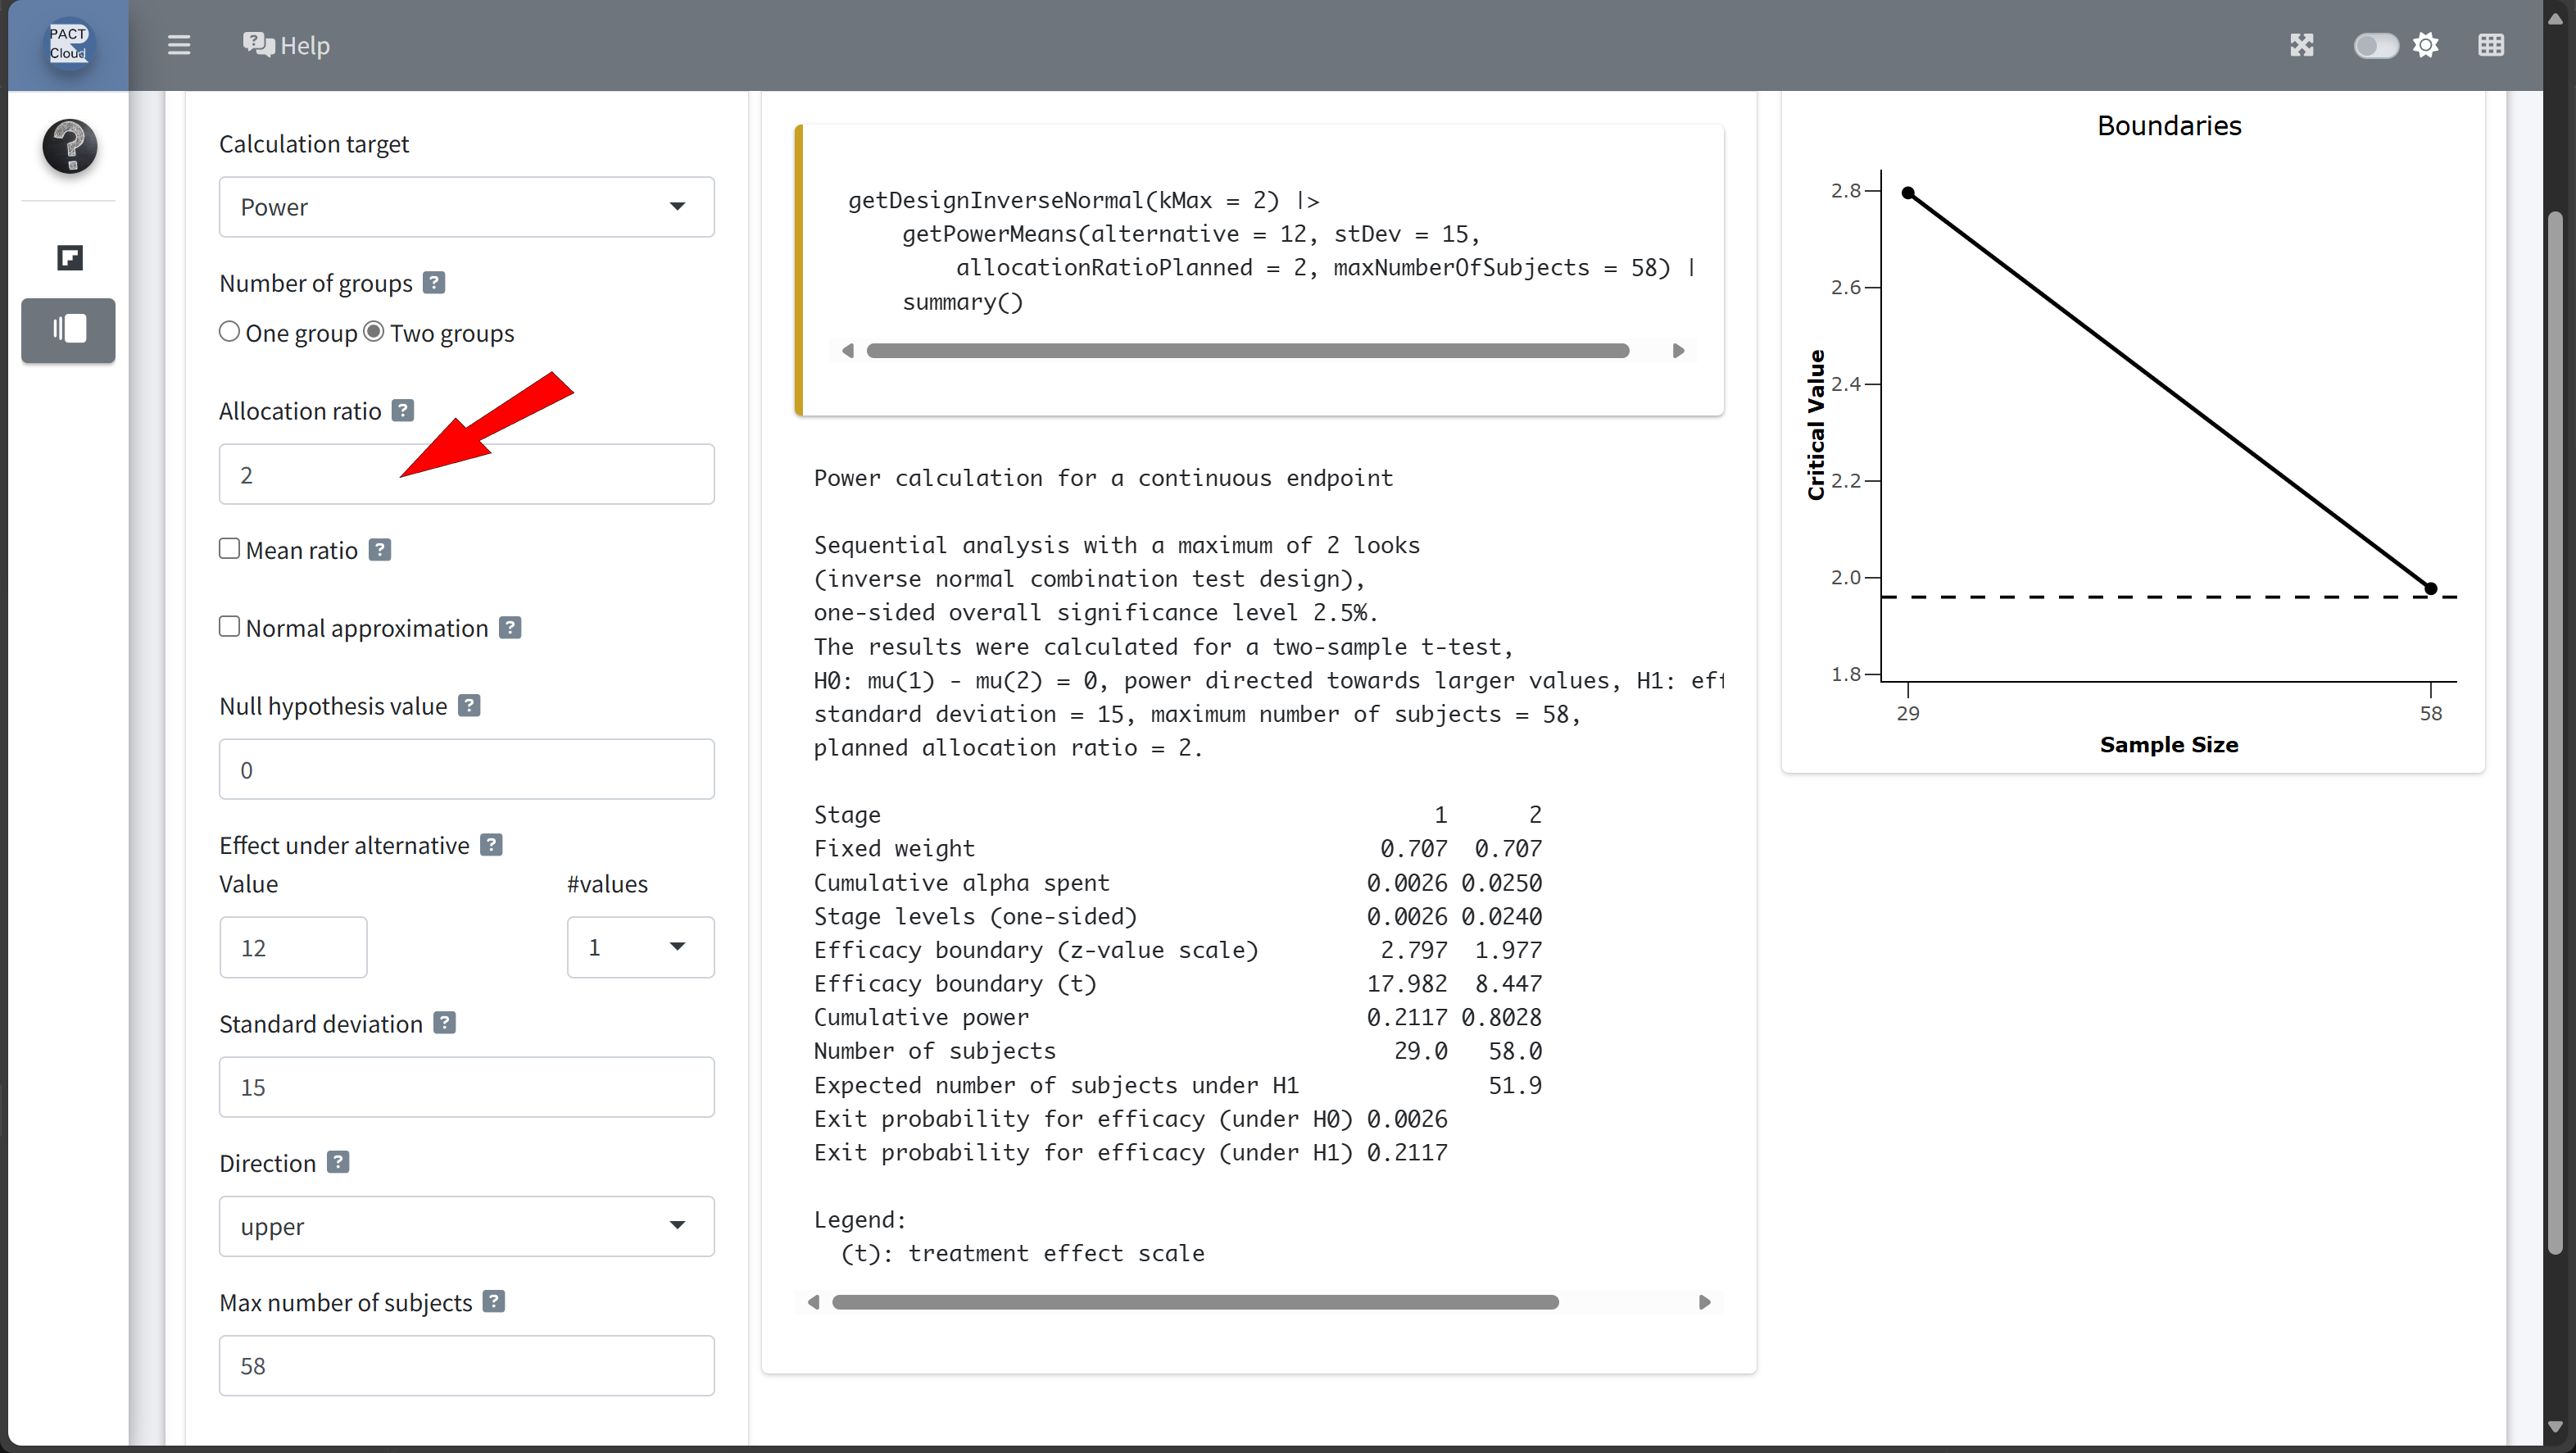Open the Help menu in header
Viewport: 2576px width, 1453px height.
[287, 45]
